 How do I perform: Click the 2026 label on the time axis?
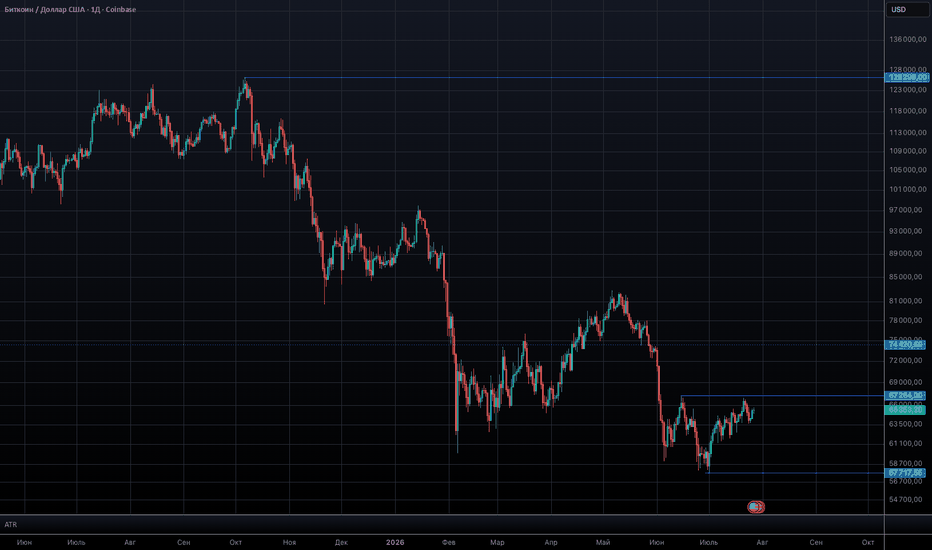pos(395,542)
